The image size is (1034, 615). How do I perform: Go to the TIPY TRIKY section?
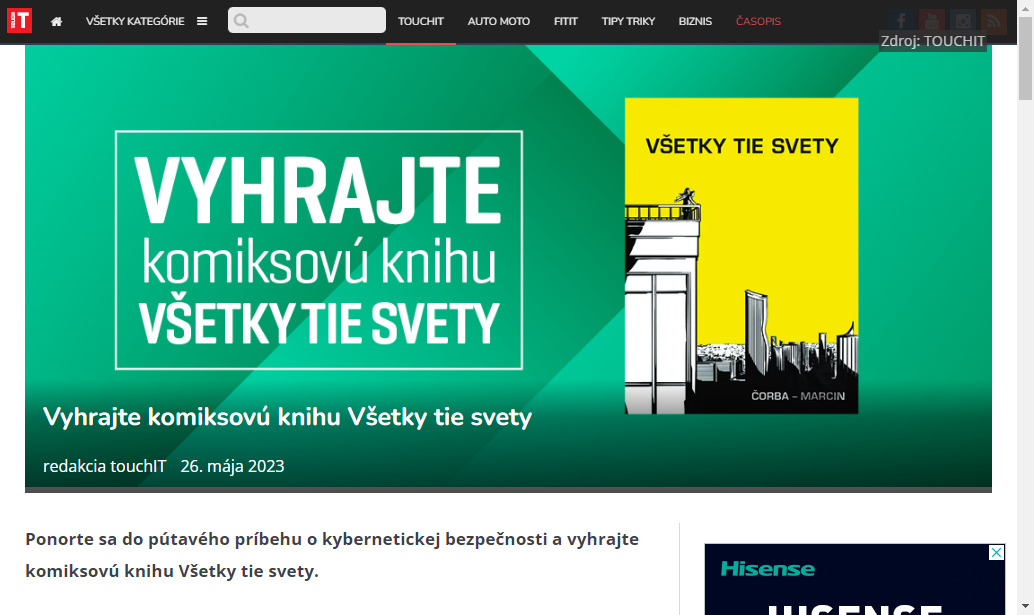tap(628, 22)
